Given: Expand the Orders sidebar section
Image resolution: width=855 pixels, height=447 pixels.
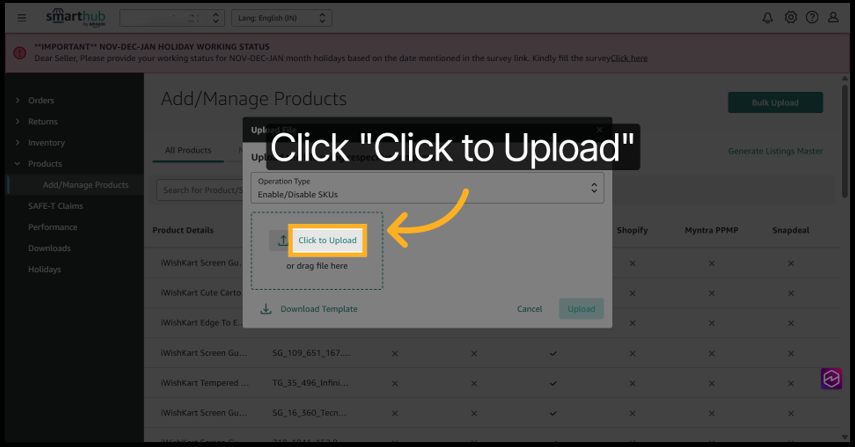Looking at the screenshot, I should (x=41, y=101).
